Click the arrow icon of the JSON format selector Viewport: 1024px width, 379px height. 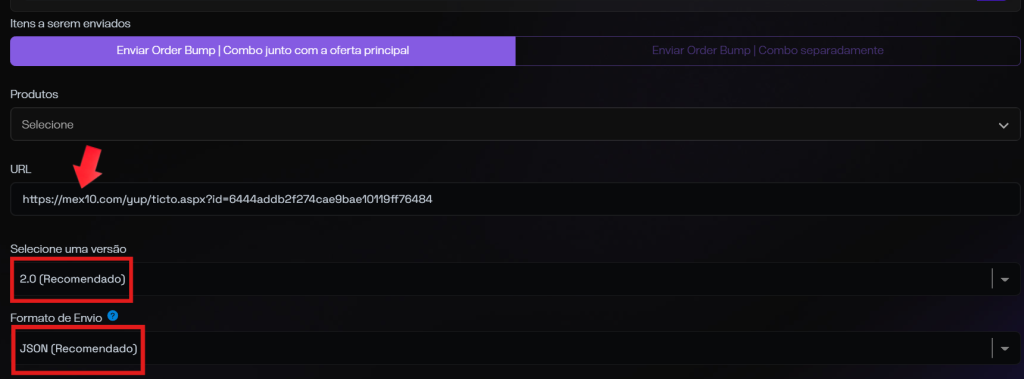tap(1005, 349)
